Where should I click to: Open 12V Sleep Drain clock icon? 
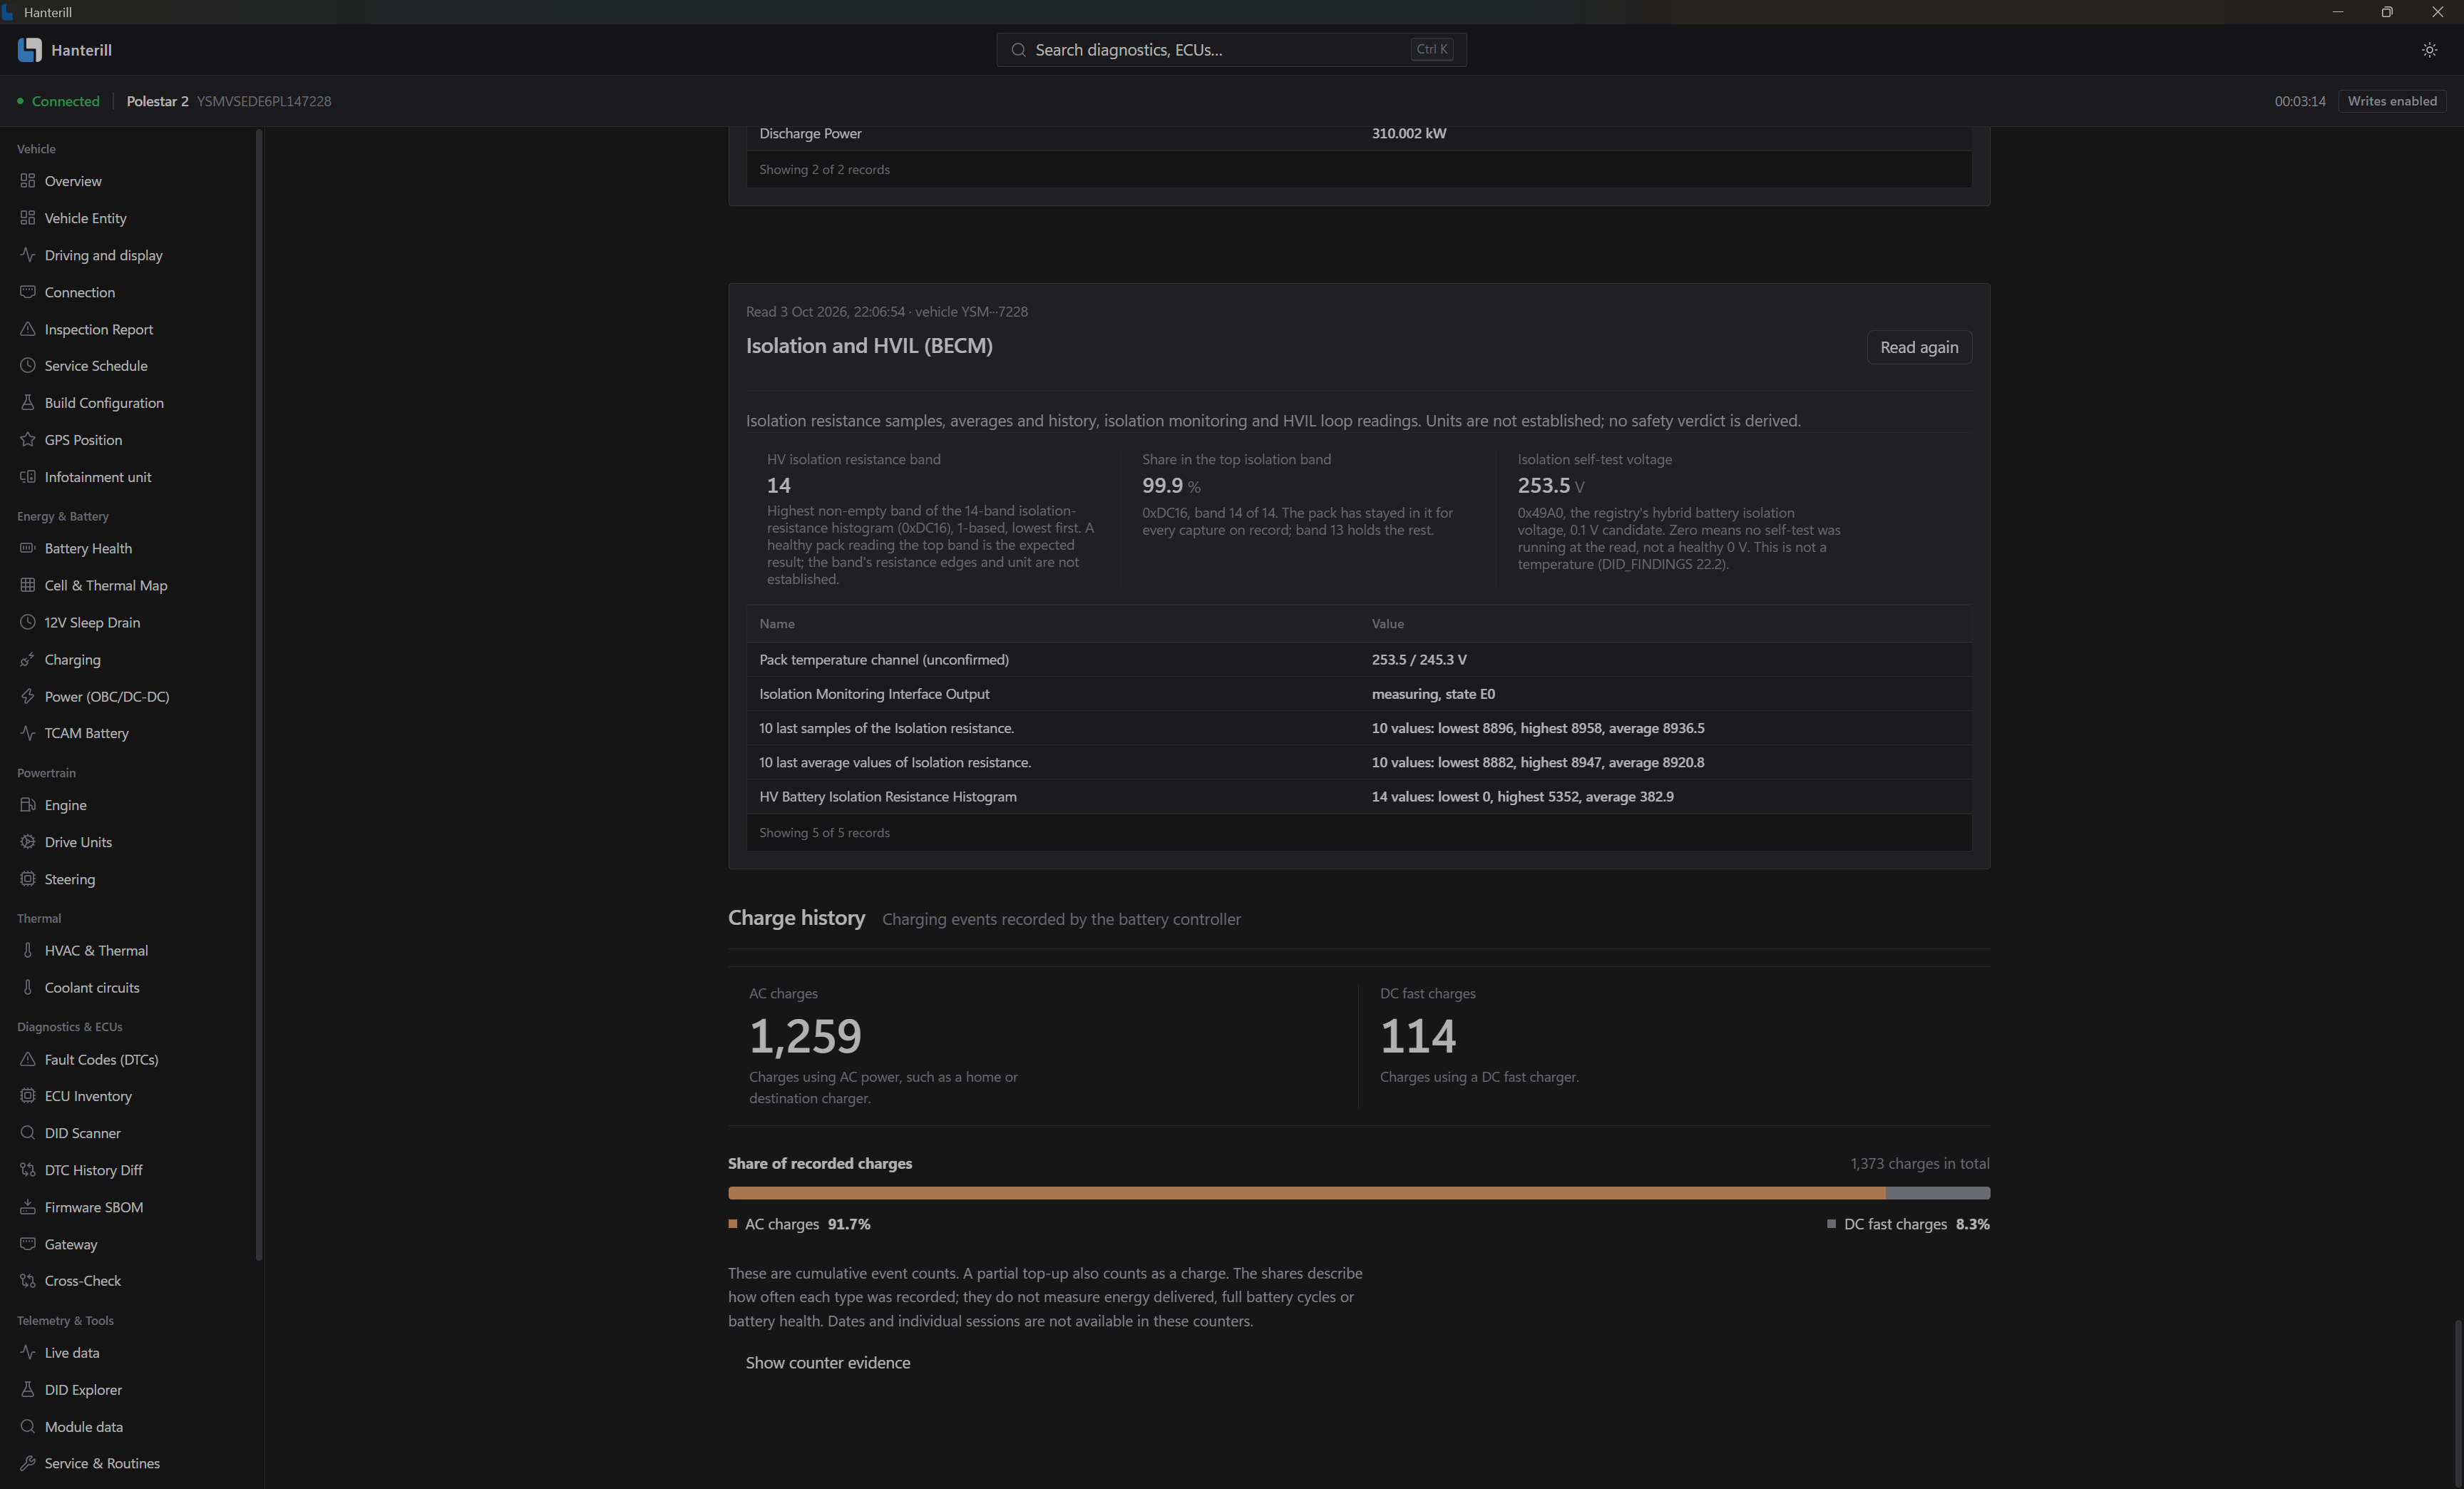click(28, 622)
